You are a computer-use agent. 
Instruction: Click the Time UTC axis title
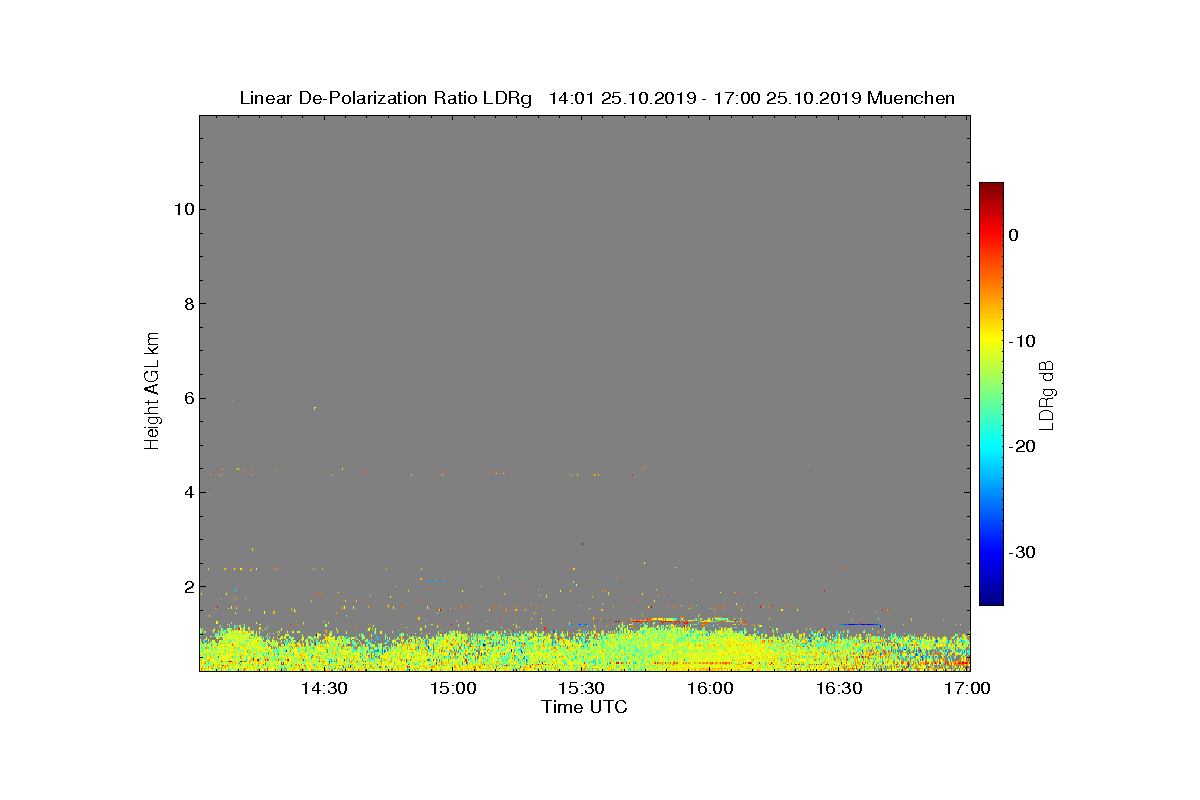(584, 708)
